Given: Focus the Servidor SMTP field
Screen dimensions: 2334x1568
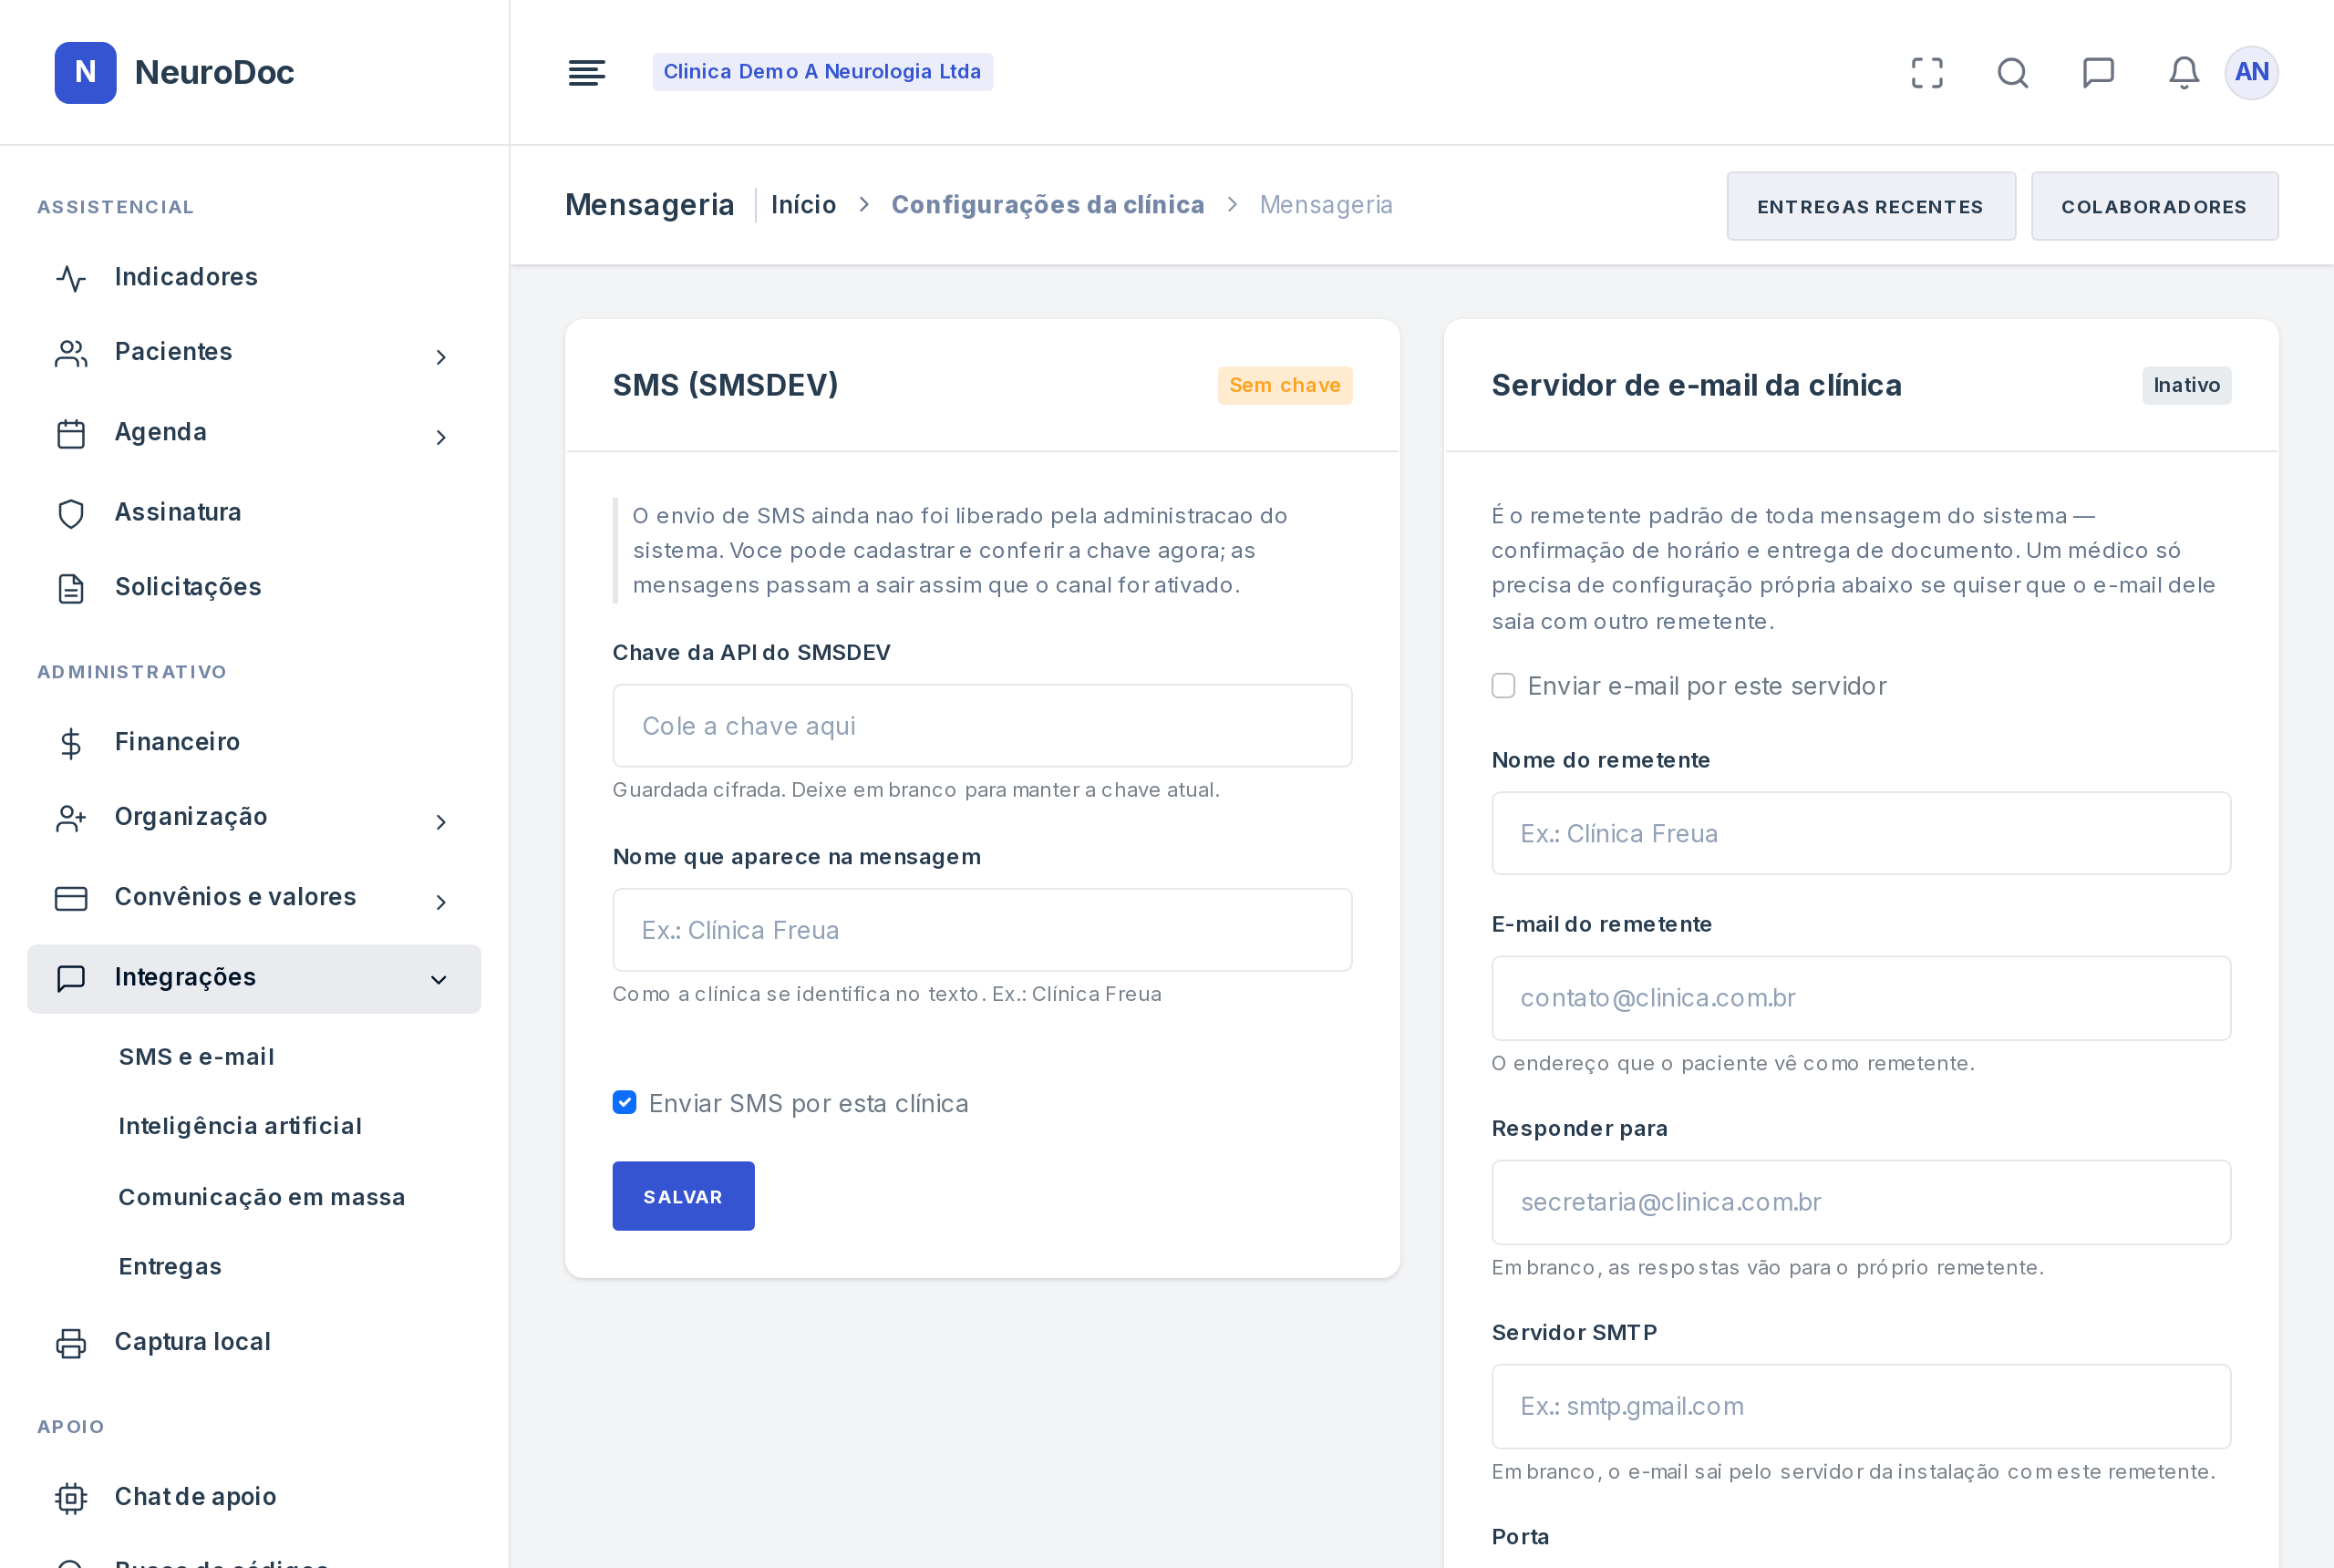Looking at the screenshot, I should [1861, 1406].
